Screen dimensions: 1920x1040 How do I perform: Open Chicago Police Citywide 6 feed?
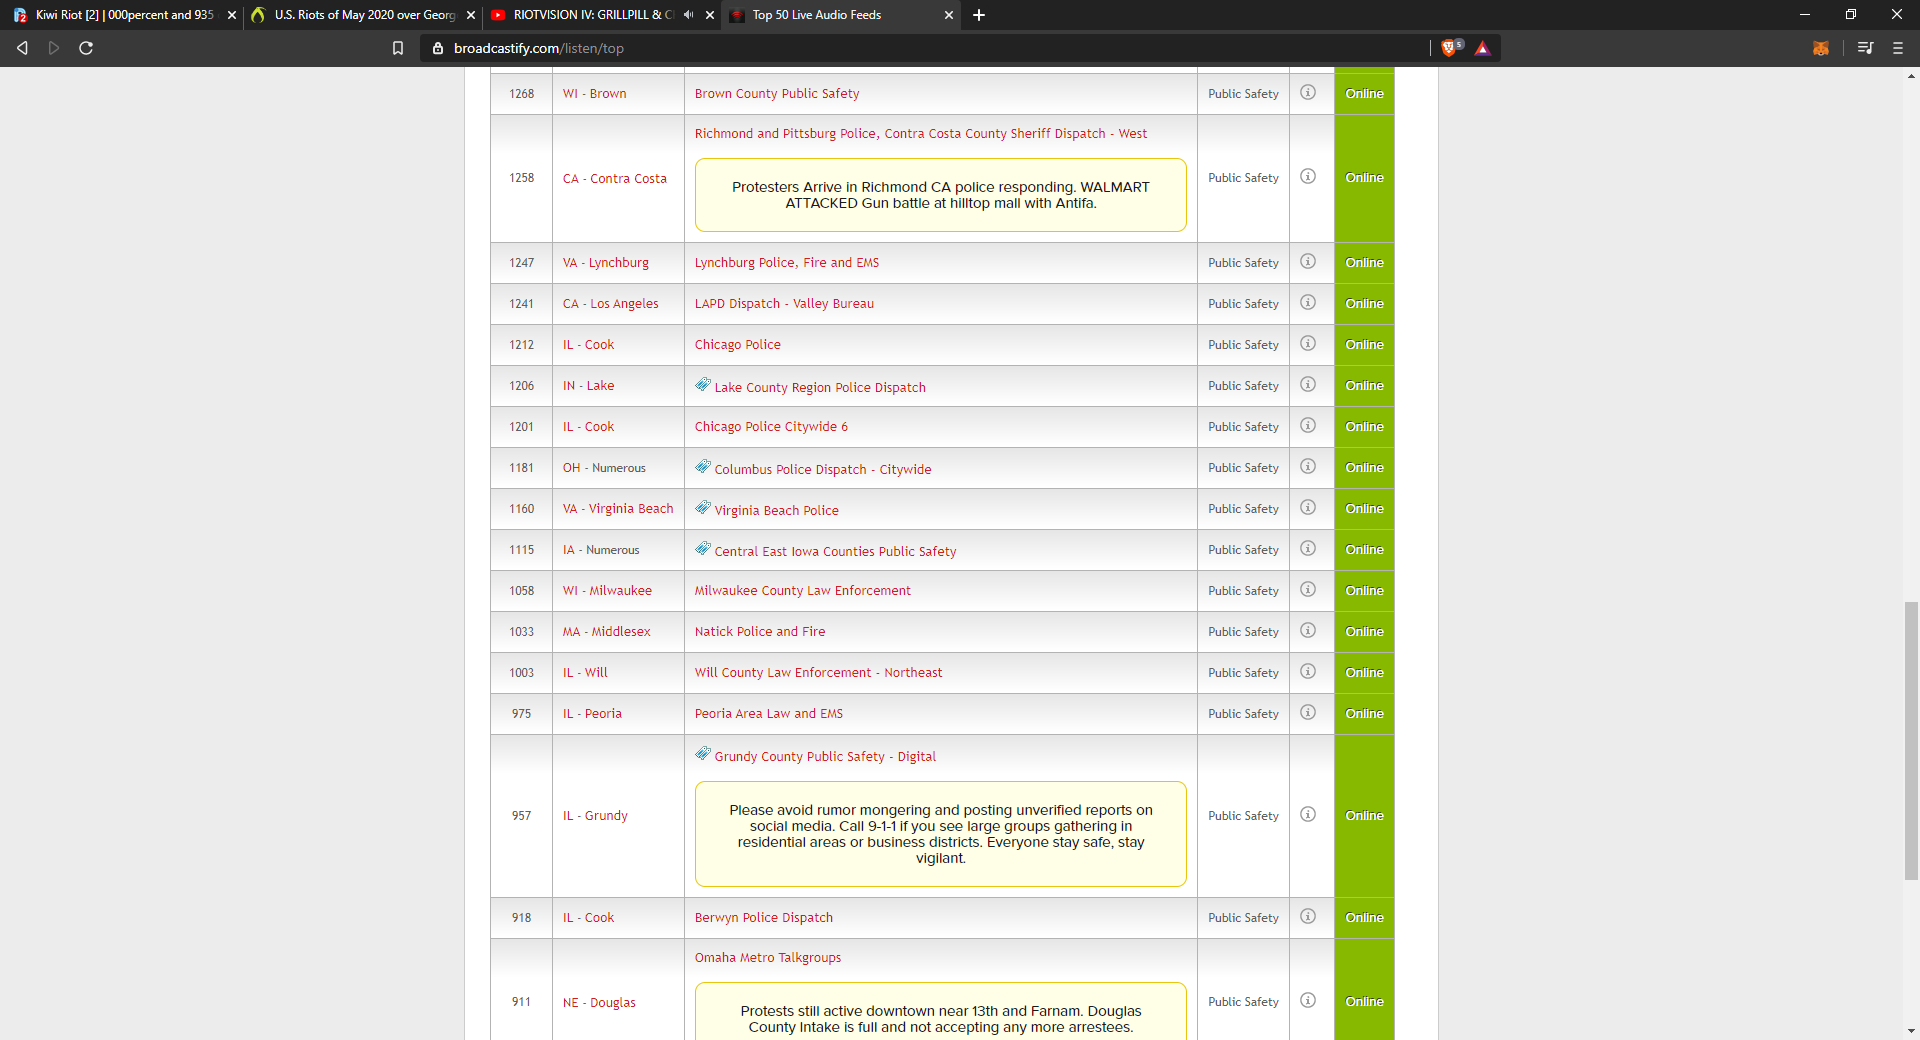(x=771, y=427)
